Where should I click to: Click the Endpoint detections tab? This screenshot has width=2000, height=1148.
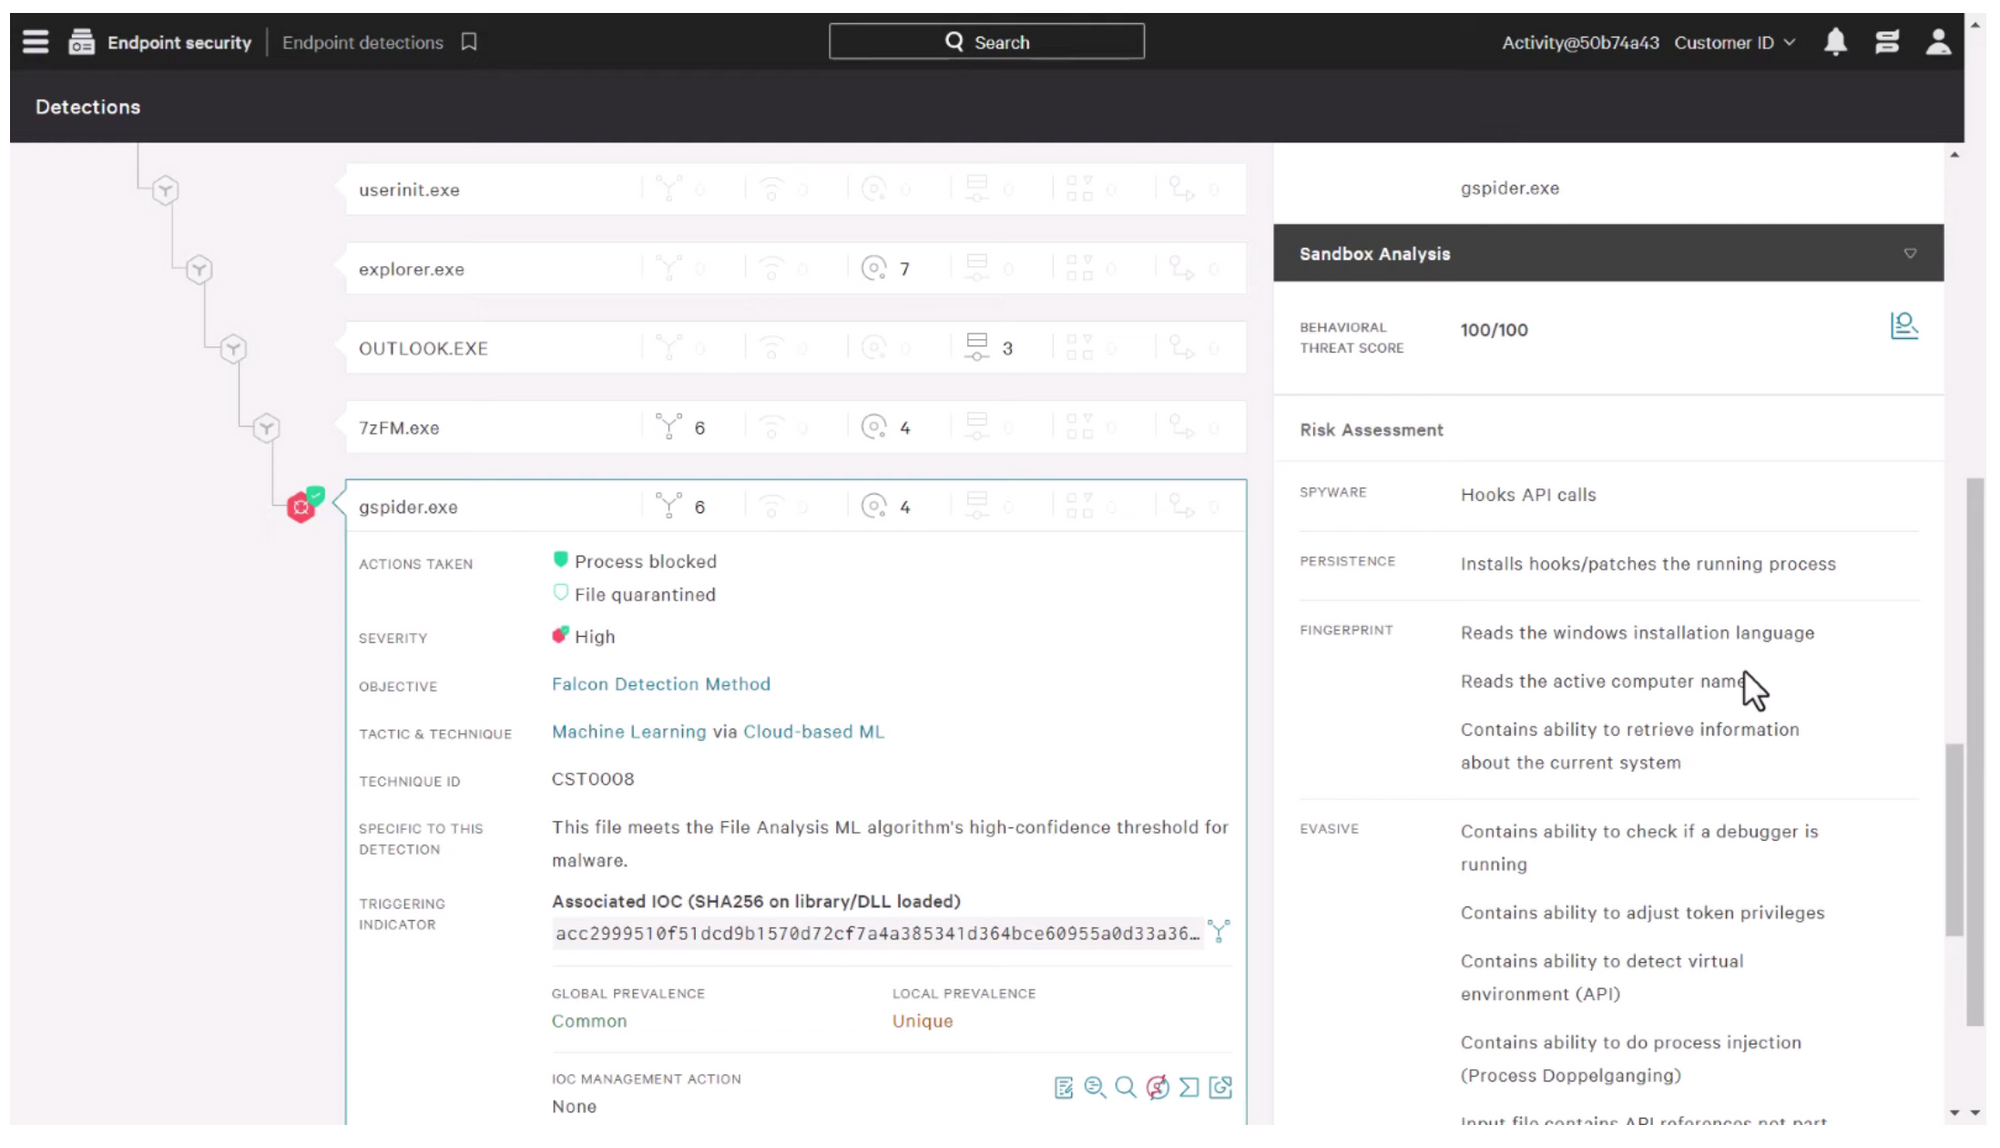point(363,43)
